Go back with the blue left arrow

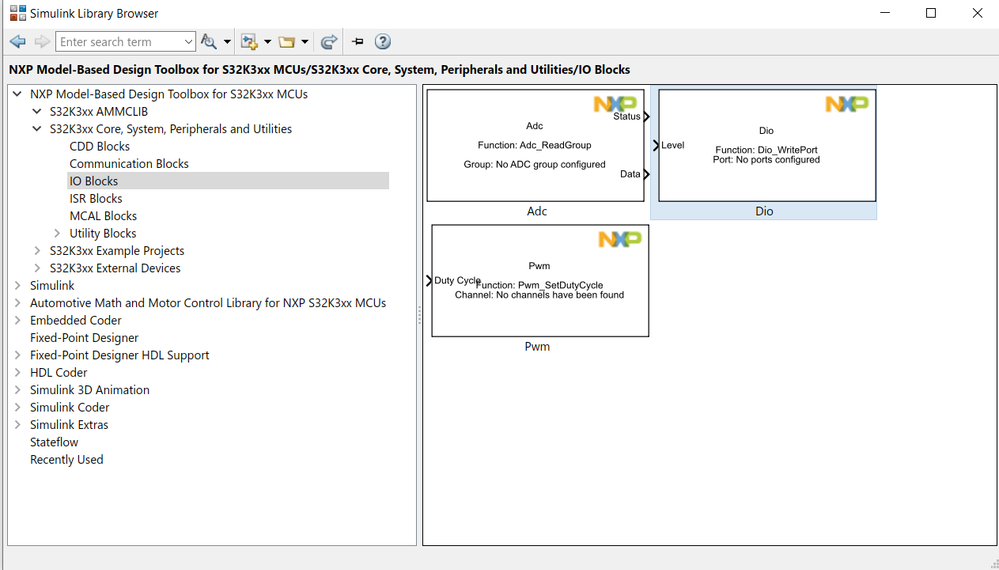[x=18, y=42]
